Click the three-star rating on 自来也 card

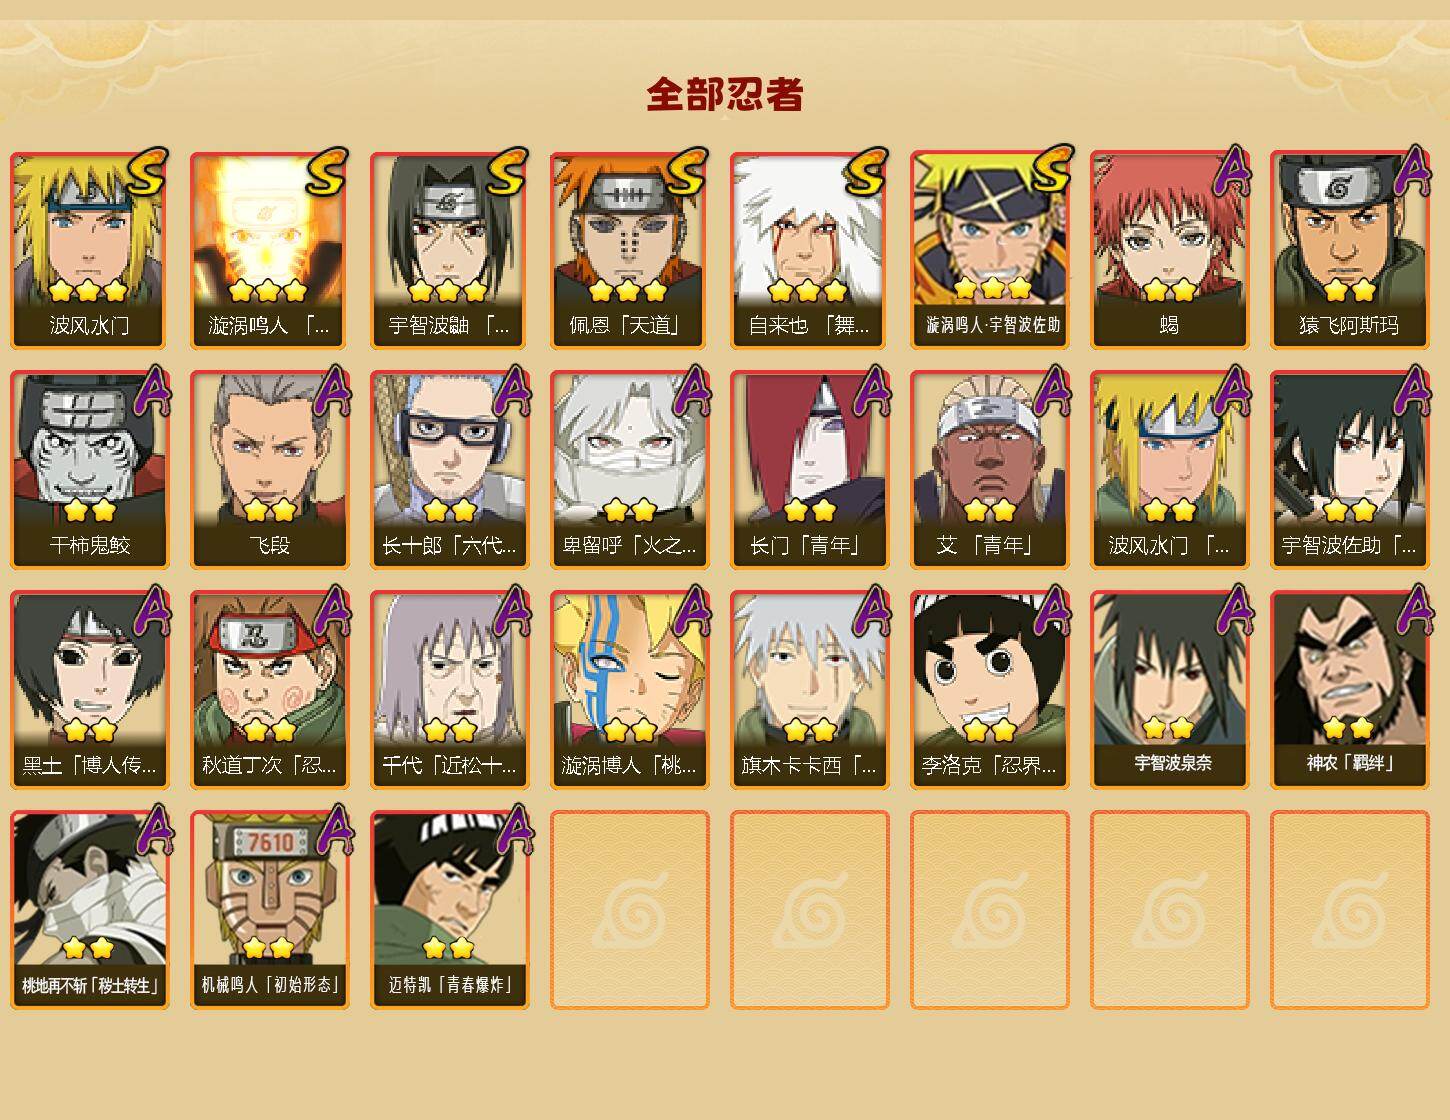(808, 291)
